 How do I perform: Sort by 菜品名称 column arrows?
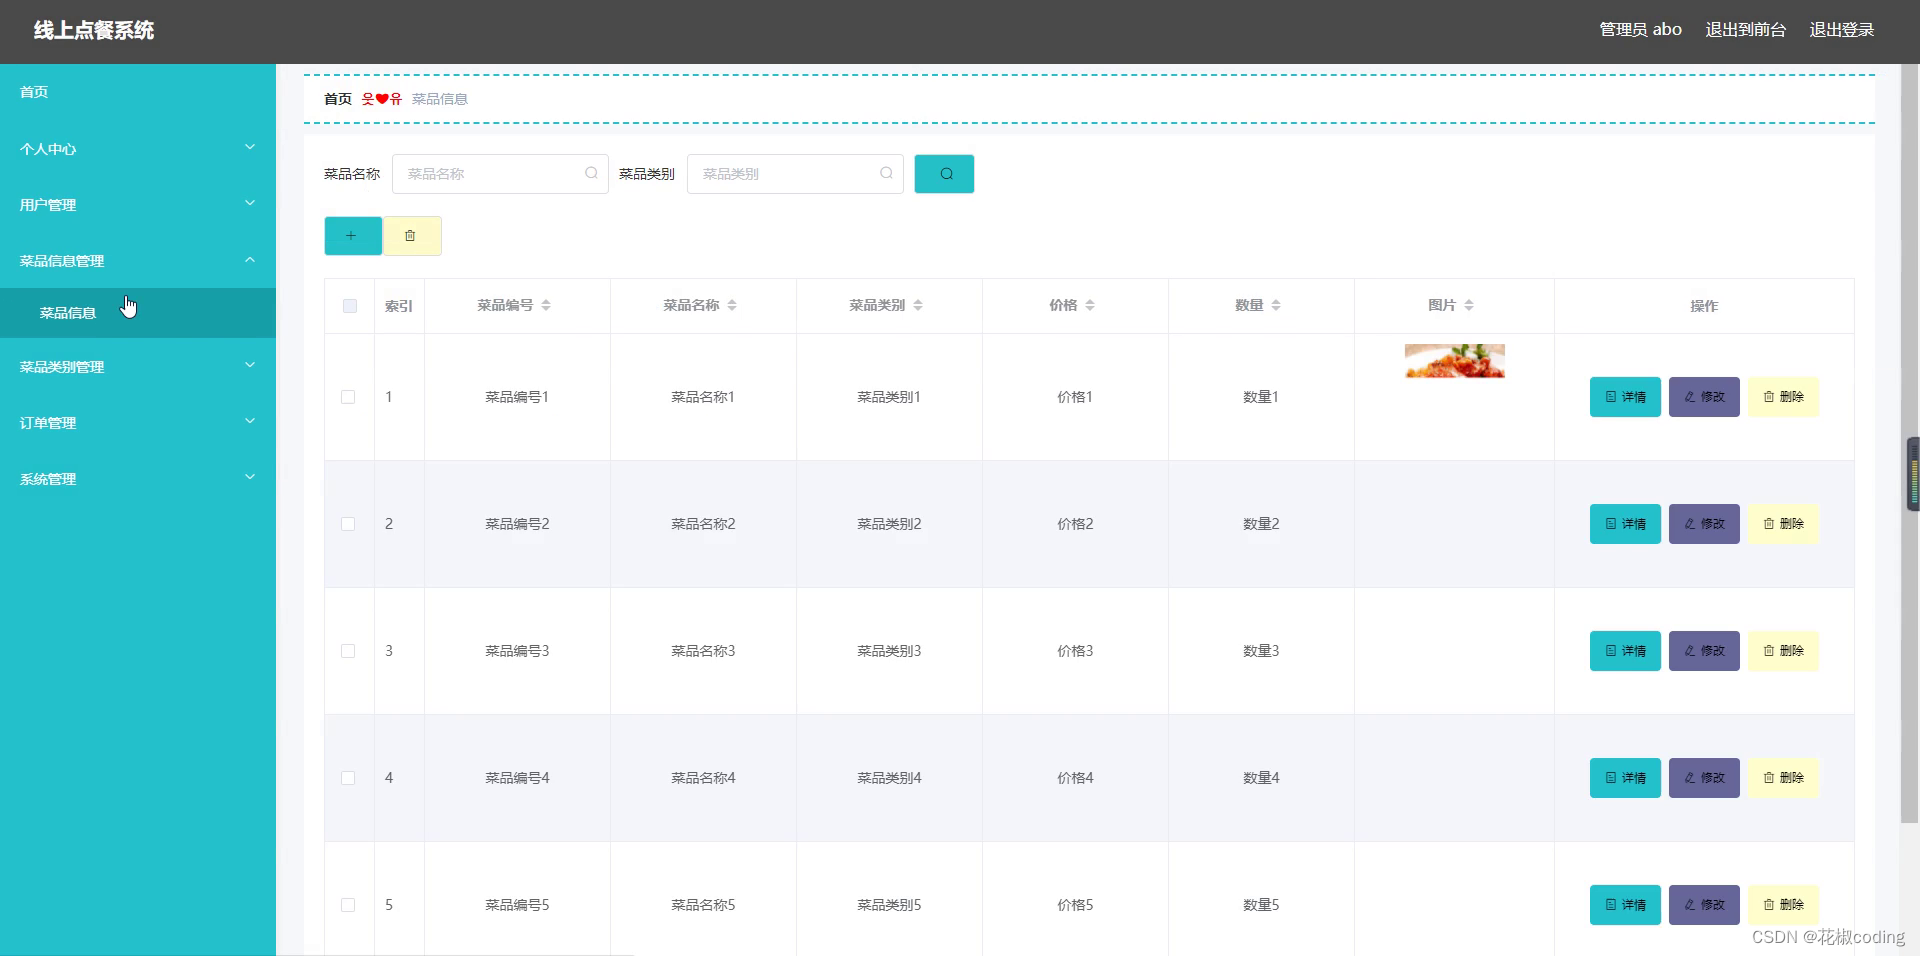pos(732,305)
